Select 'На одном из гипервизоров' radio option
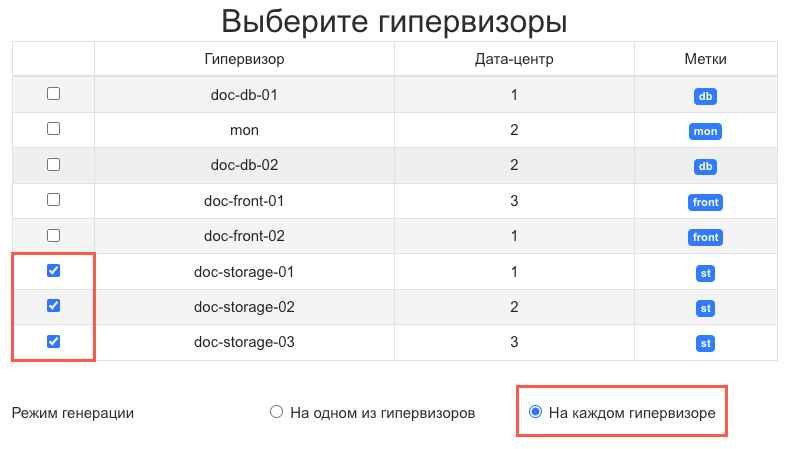 (x=277, y=412)
